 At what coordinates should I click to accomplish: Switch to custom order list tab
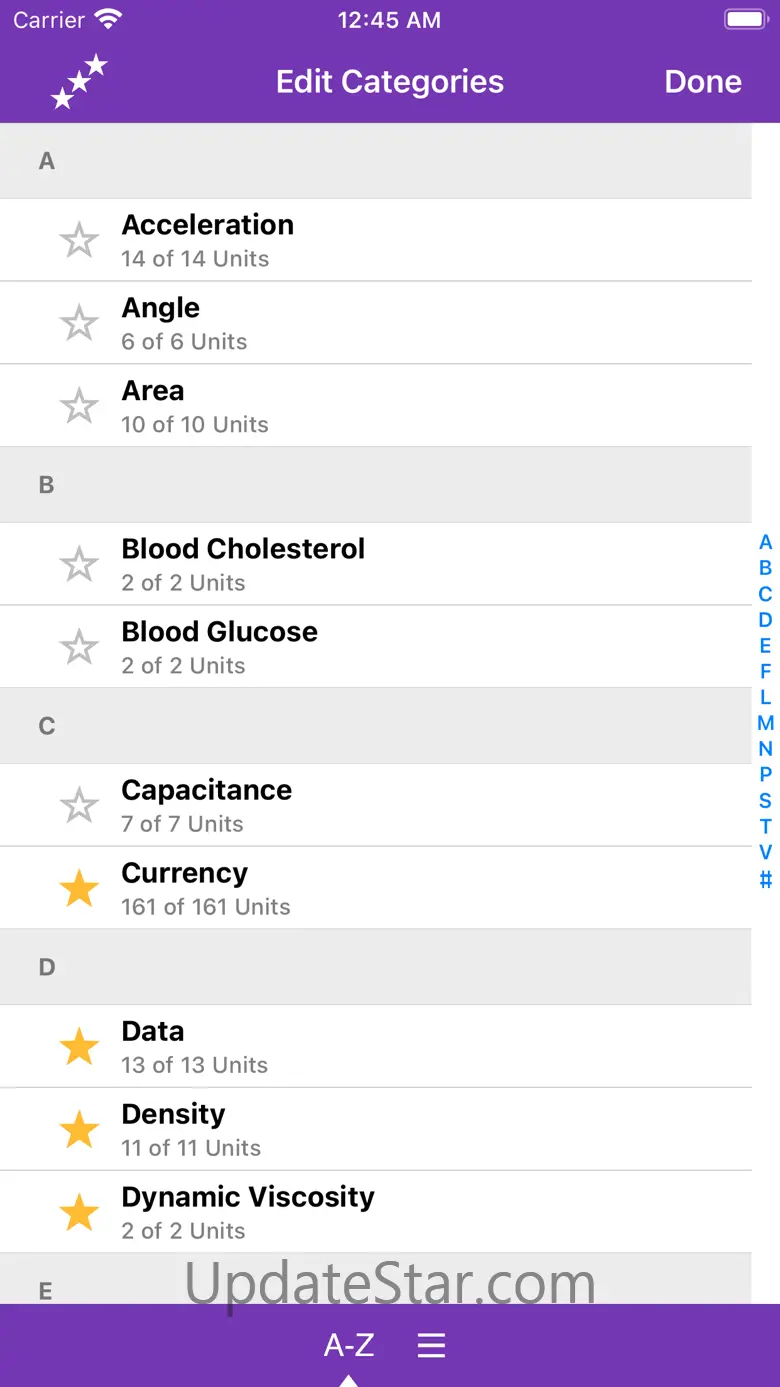[431, 1345]
